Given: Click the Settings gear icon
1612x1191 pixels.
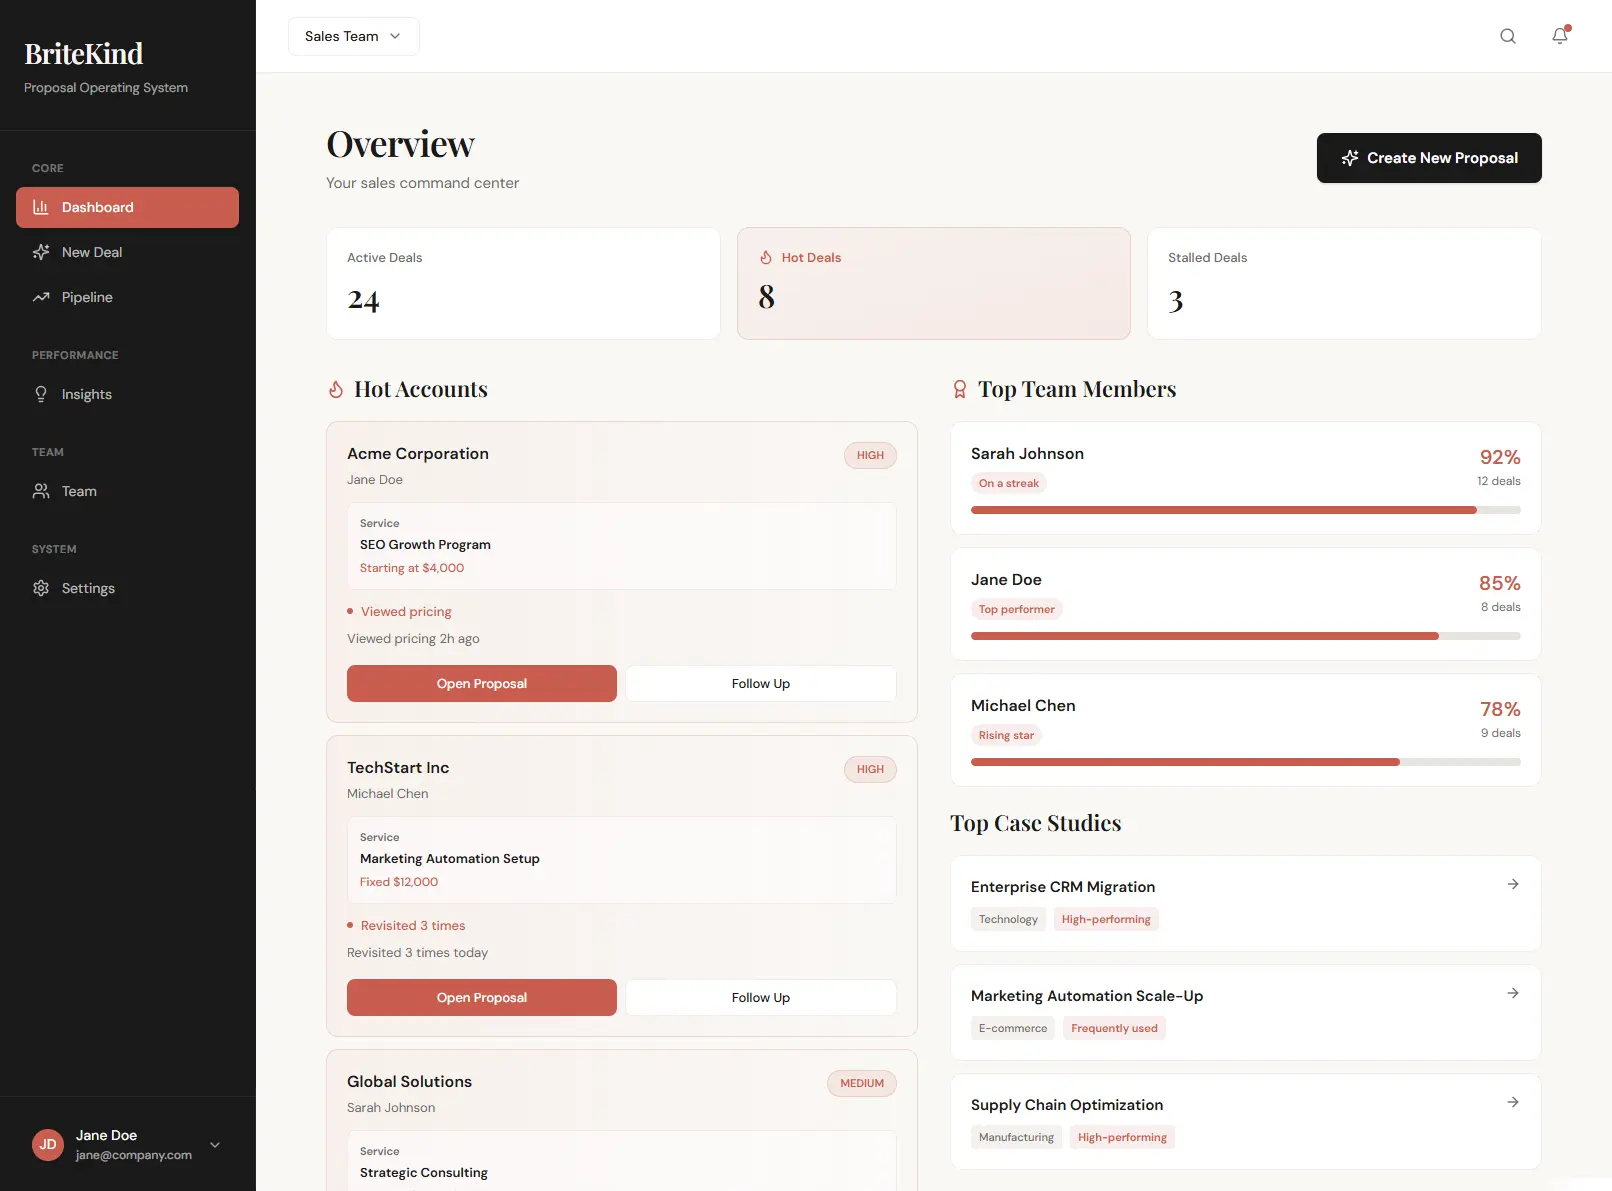Looking at the screenshot, I should [41, 588].
